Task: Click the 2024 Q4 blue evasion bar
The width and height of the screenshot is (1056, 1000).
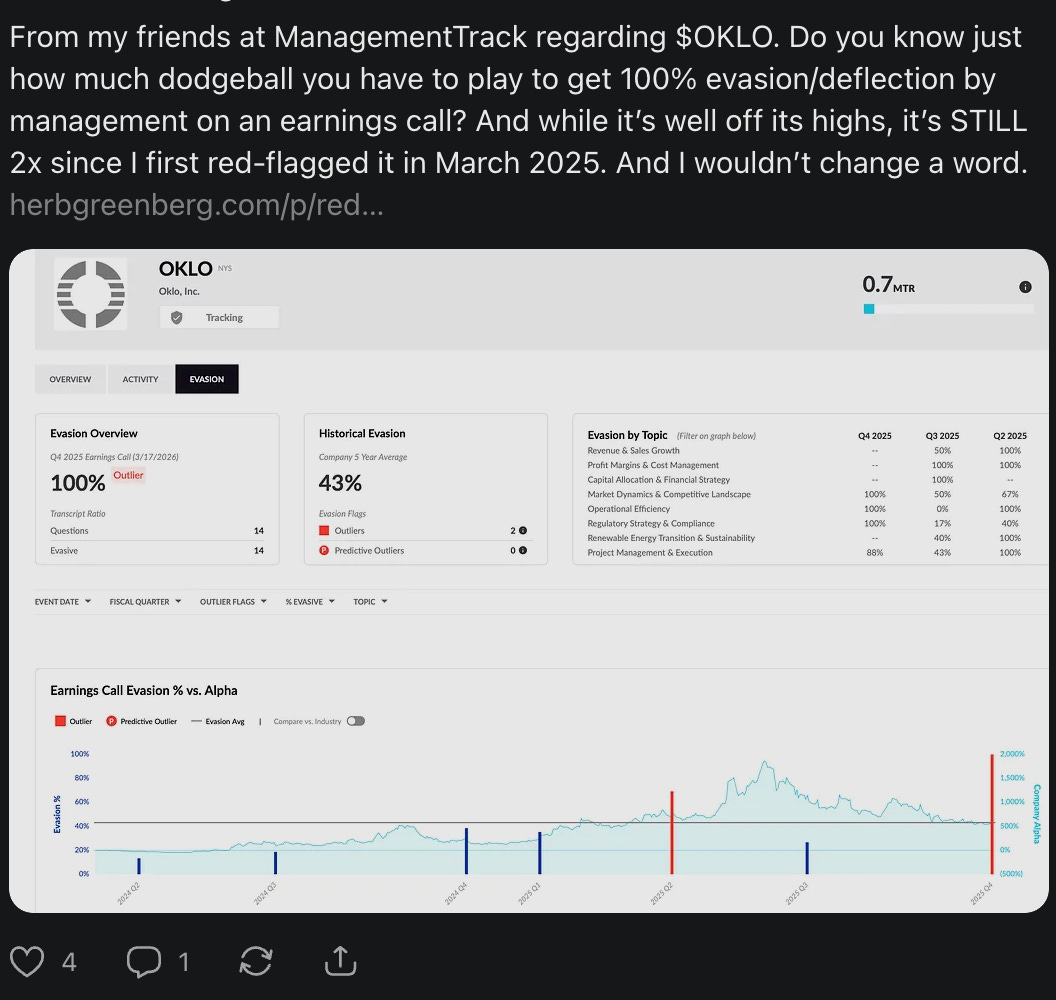Action: coord(466,851)
